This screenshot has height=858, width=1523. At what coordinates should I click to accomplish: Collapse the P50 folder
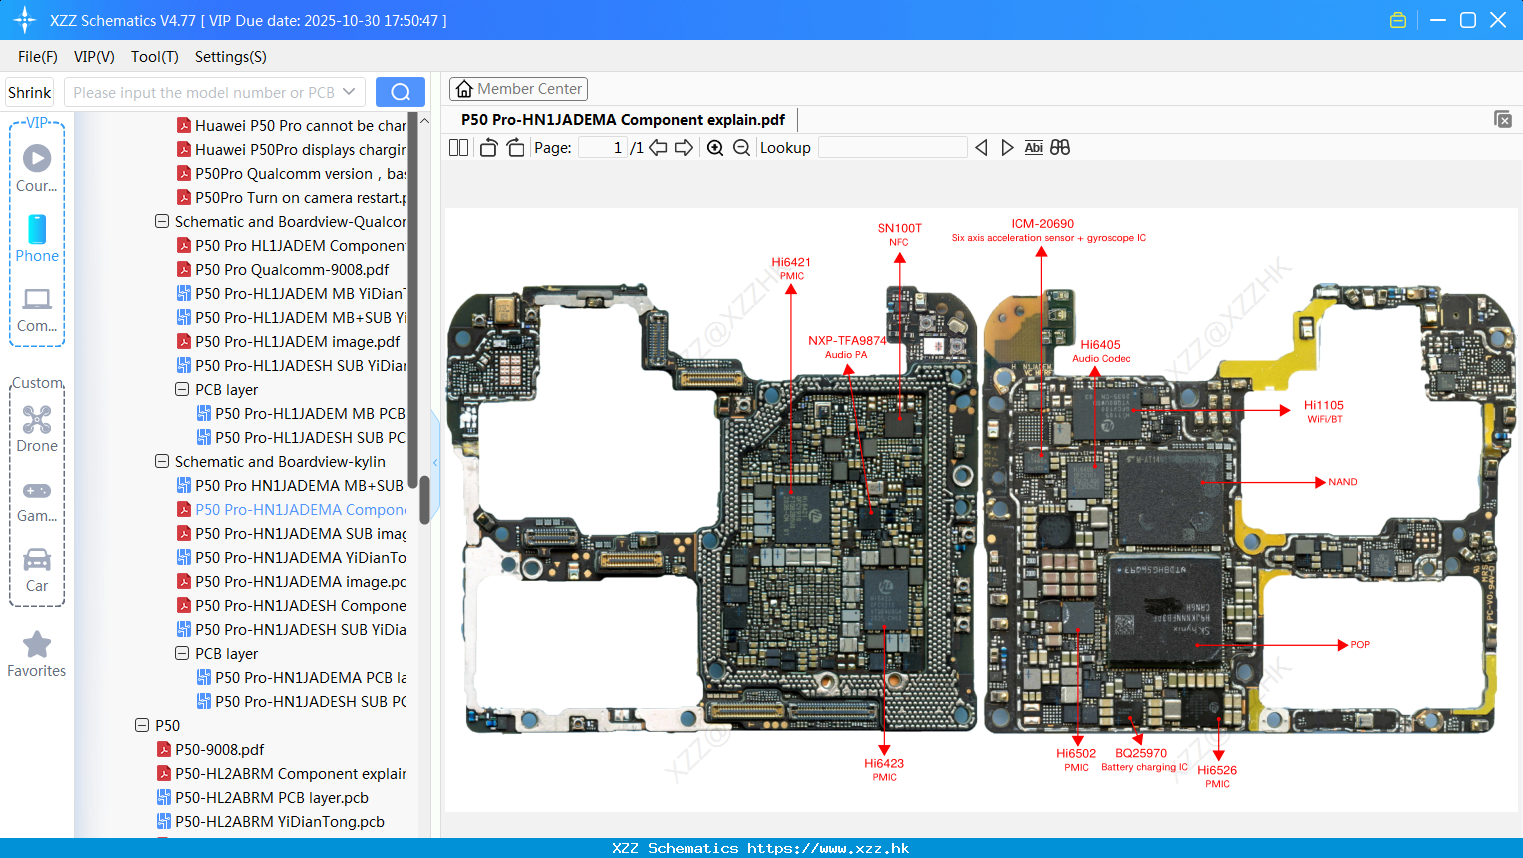(x=142, y=725)
